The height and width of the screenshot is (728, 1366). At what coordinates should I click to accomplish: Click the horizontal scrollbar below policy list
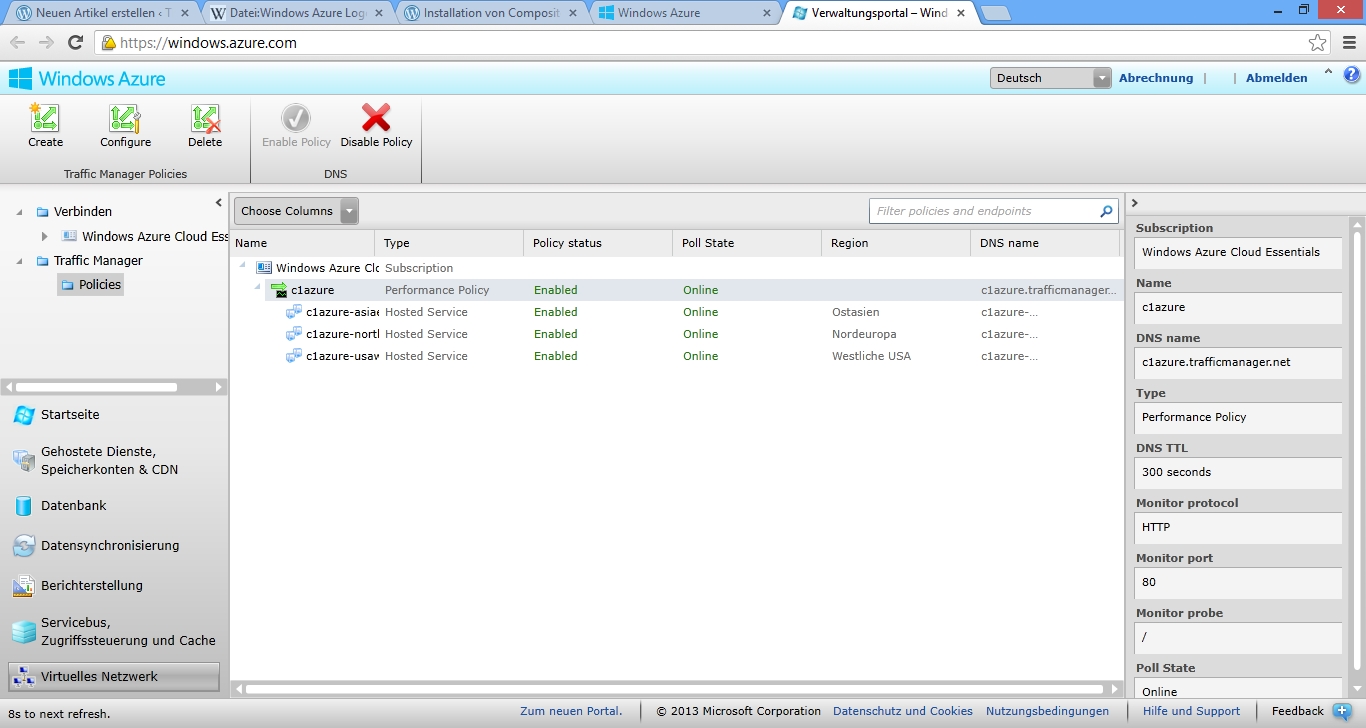(675, 689)
